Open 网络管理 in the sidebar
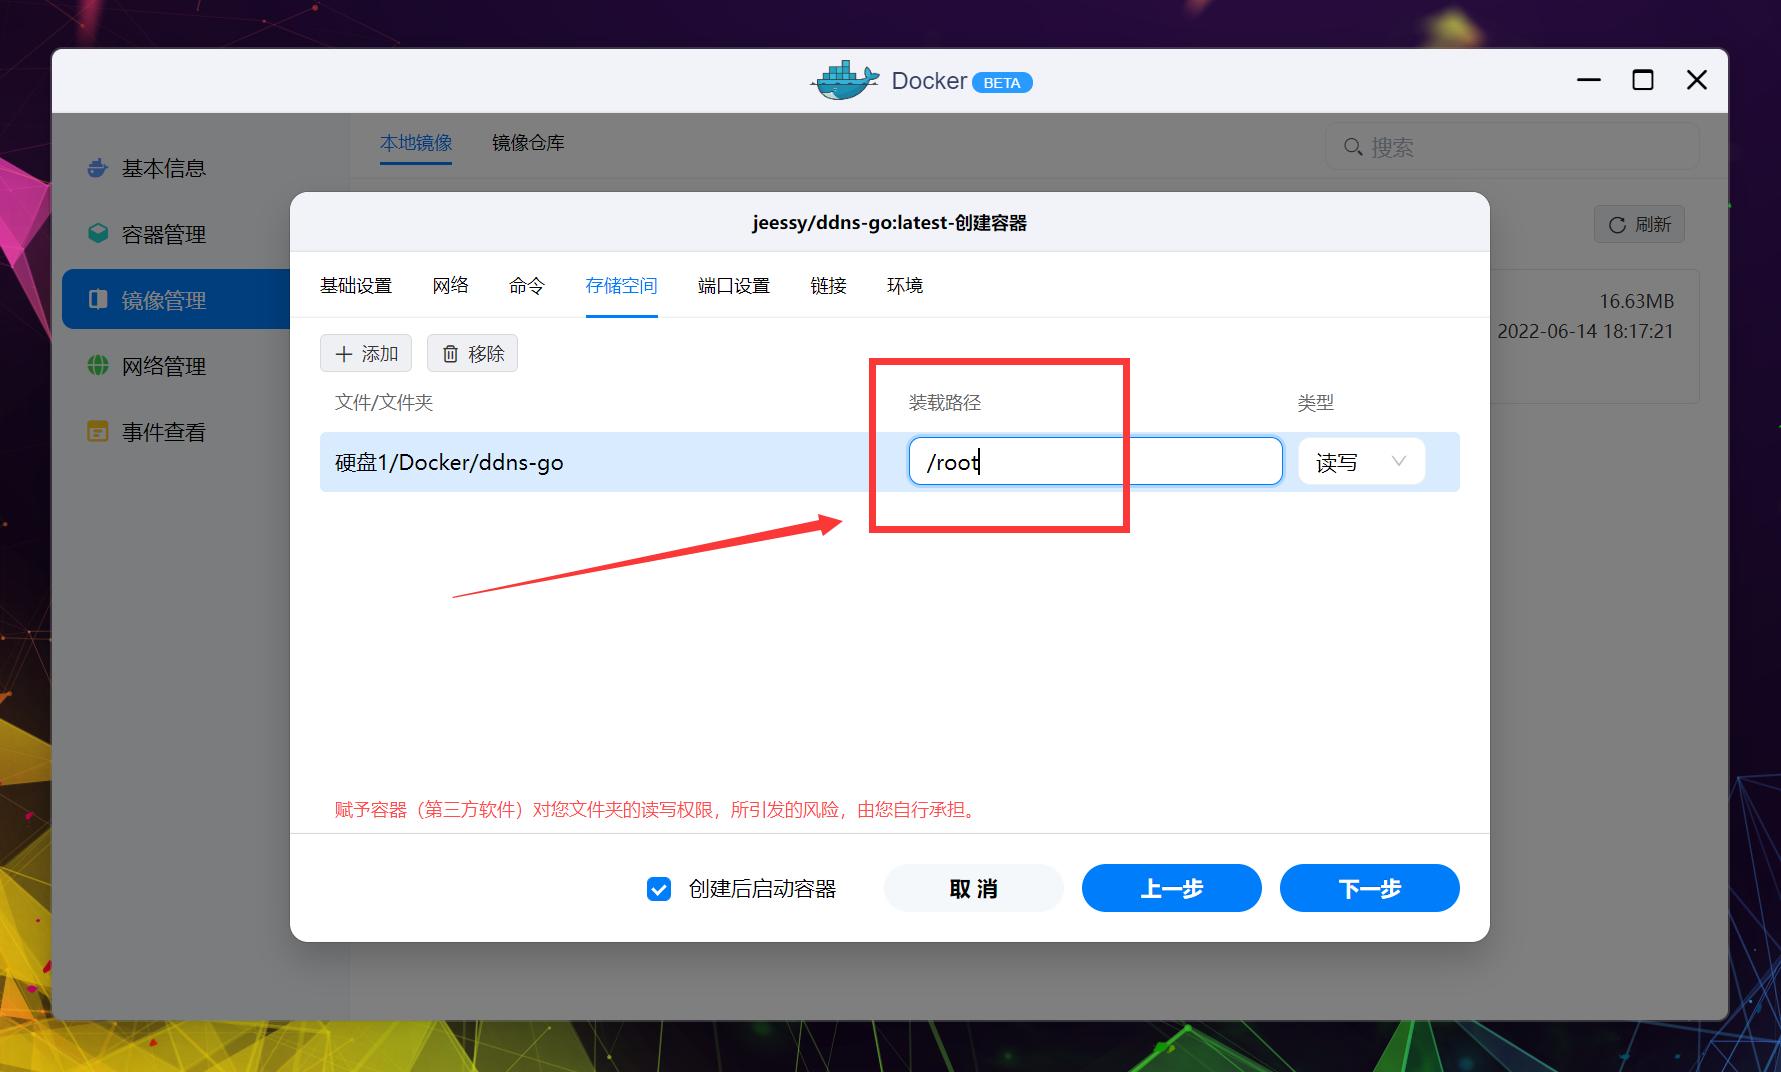Screen dimensions: 1781x1072 pyautogui.click(x=163, y=366)
